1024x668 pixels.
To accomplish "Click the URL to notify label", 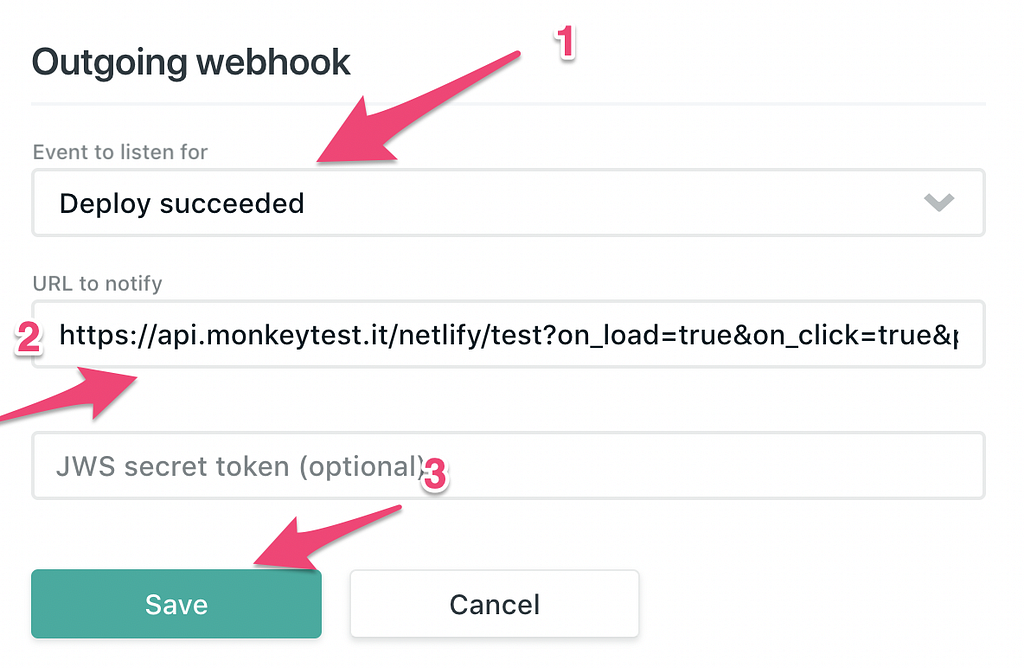I will pyautogui.click(x=97, y=284).
